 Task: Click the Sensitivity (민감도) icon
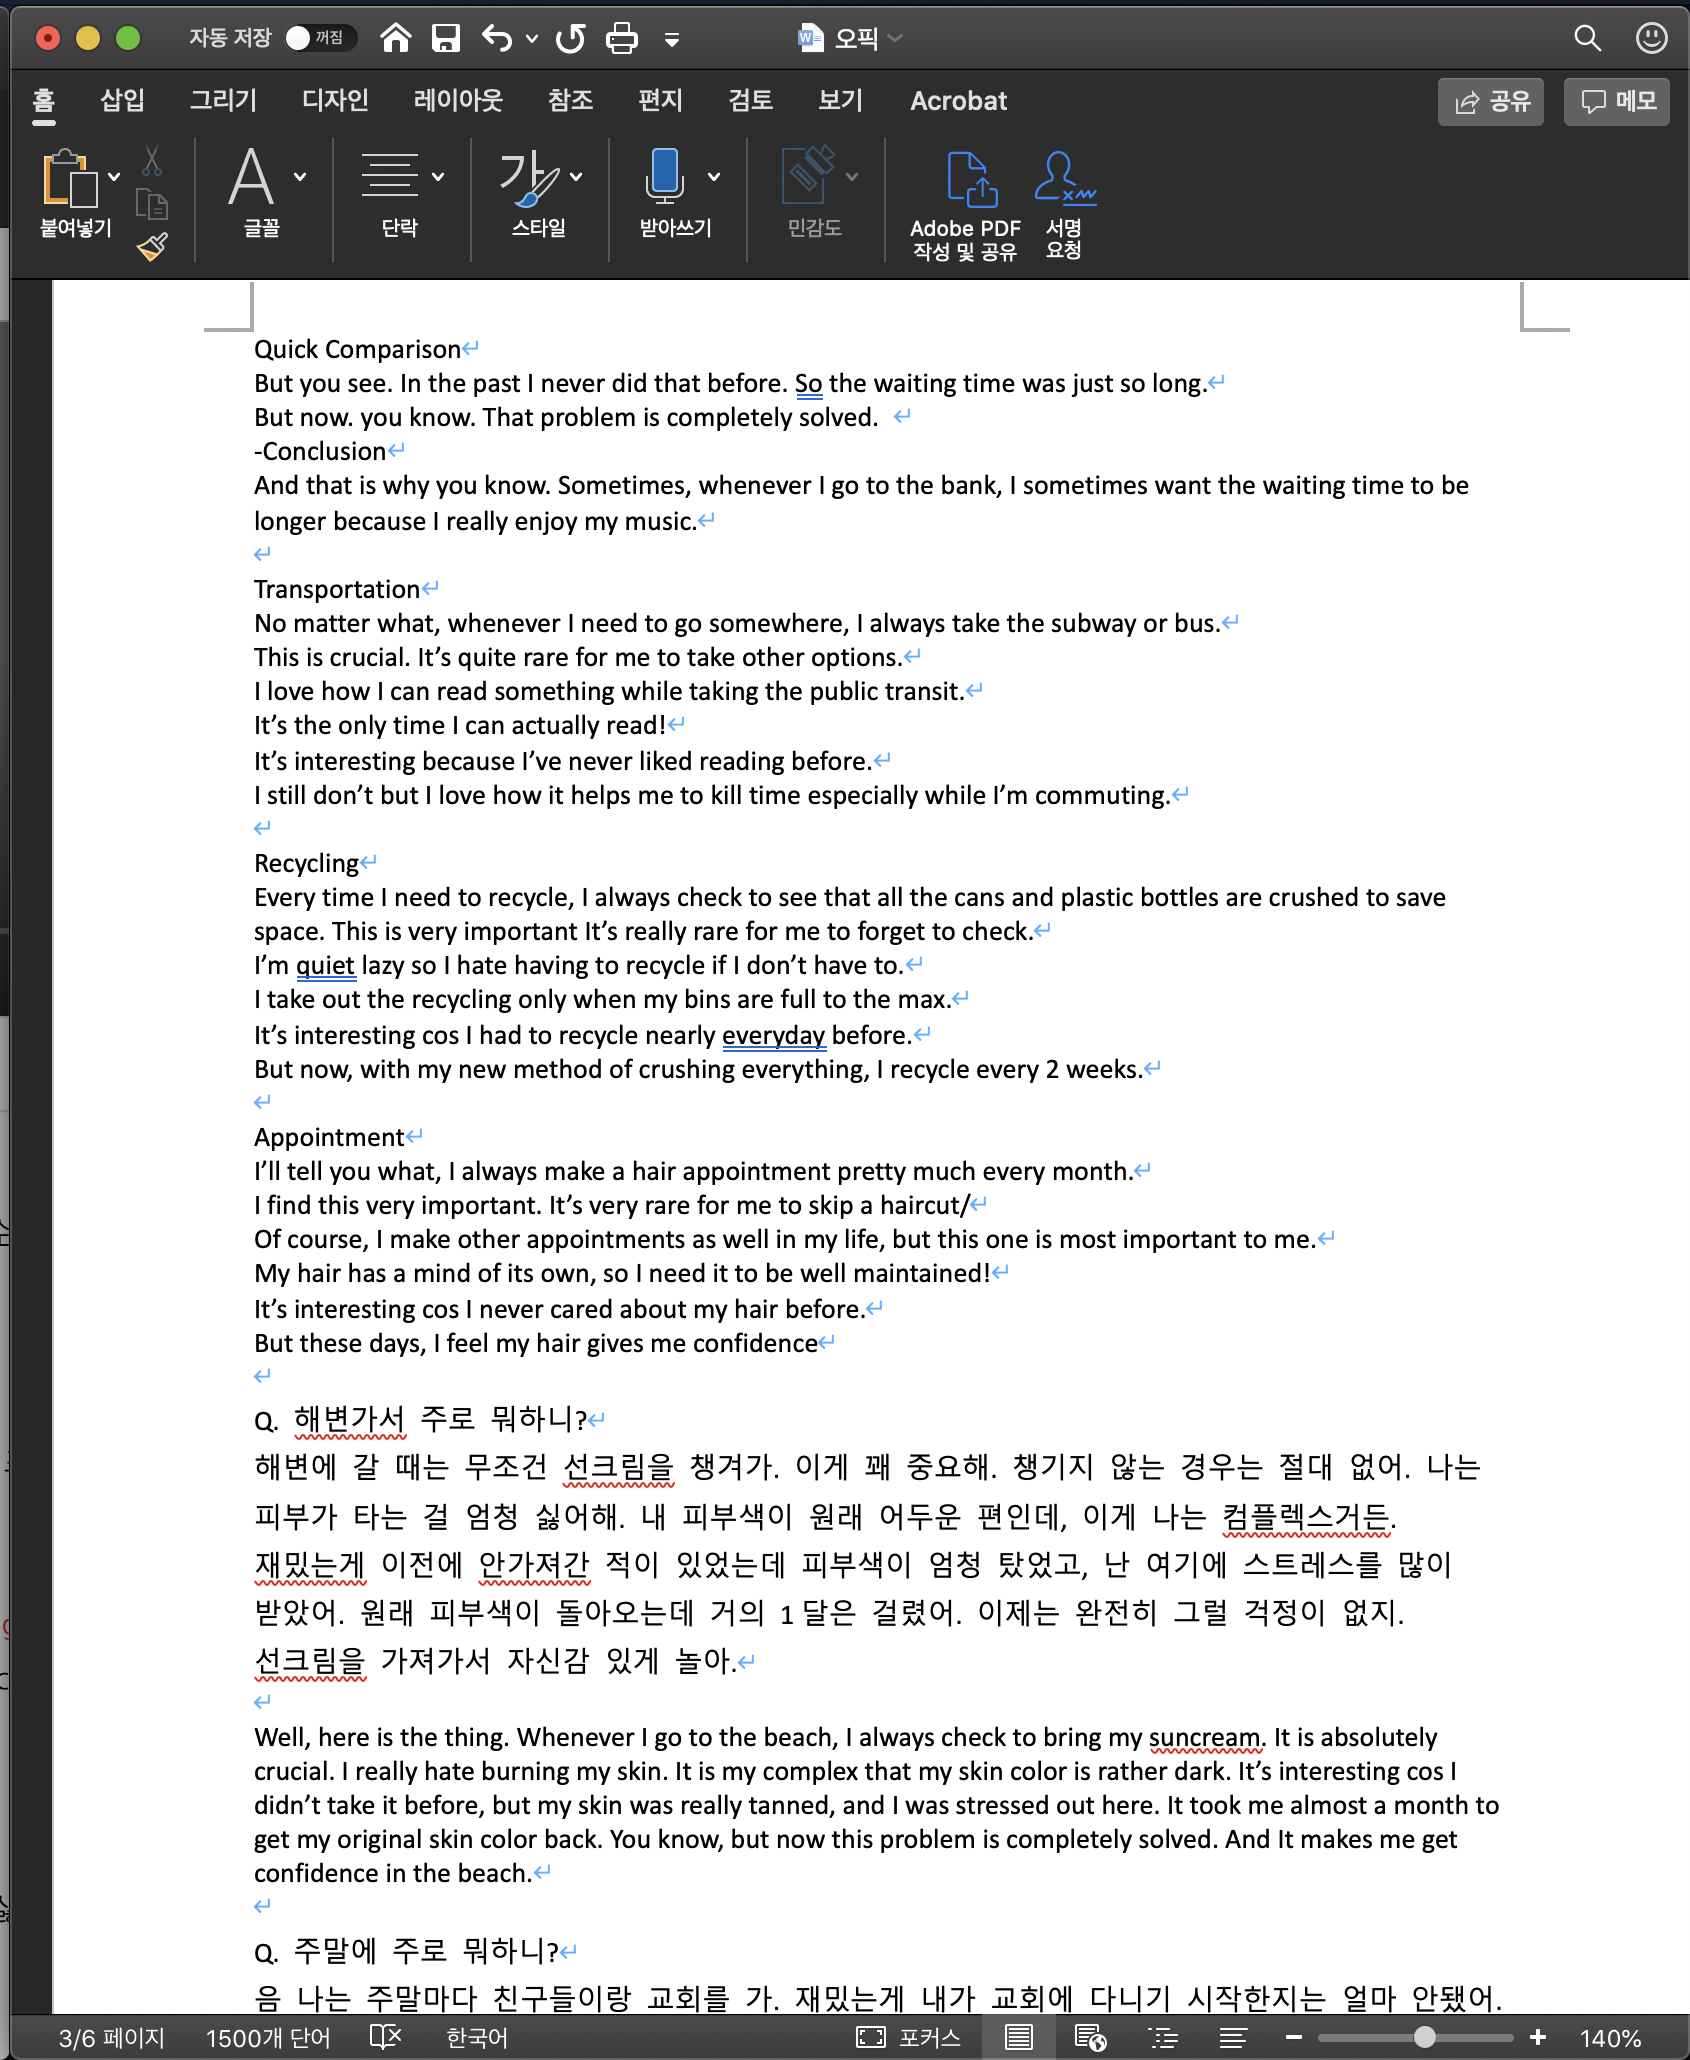[808, 175]
